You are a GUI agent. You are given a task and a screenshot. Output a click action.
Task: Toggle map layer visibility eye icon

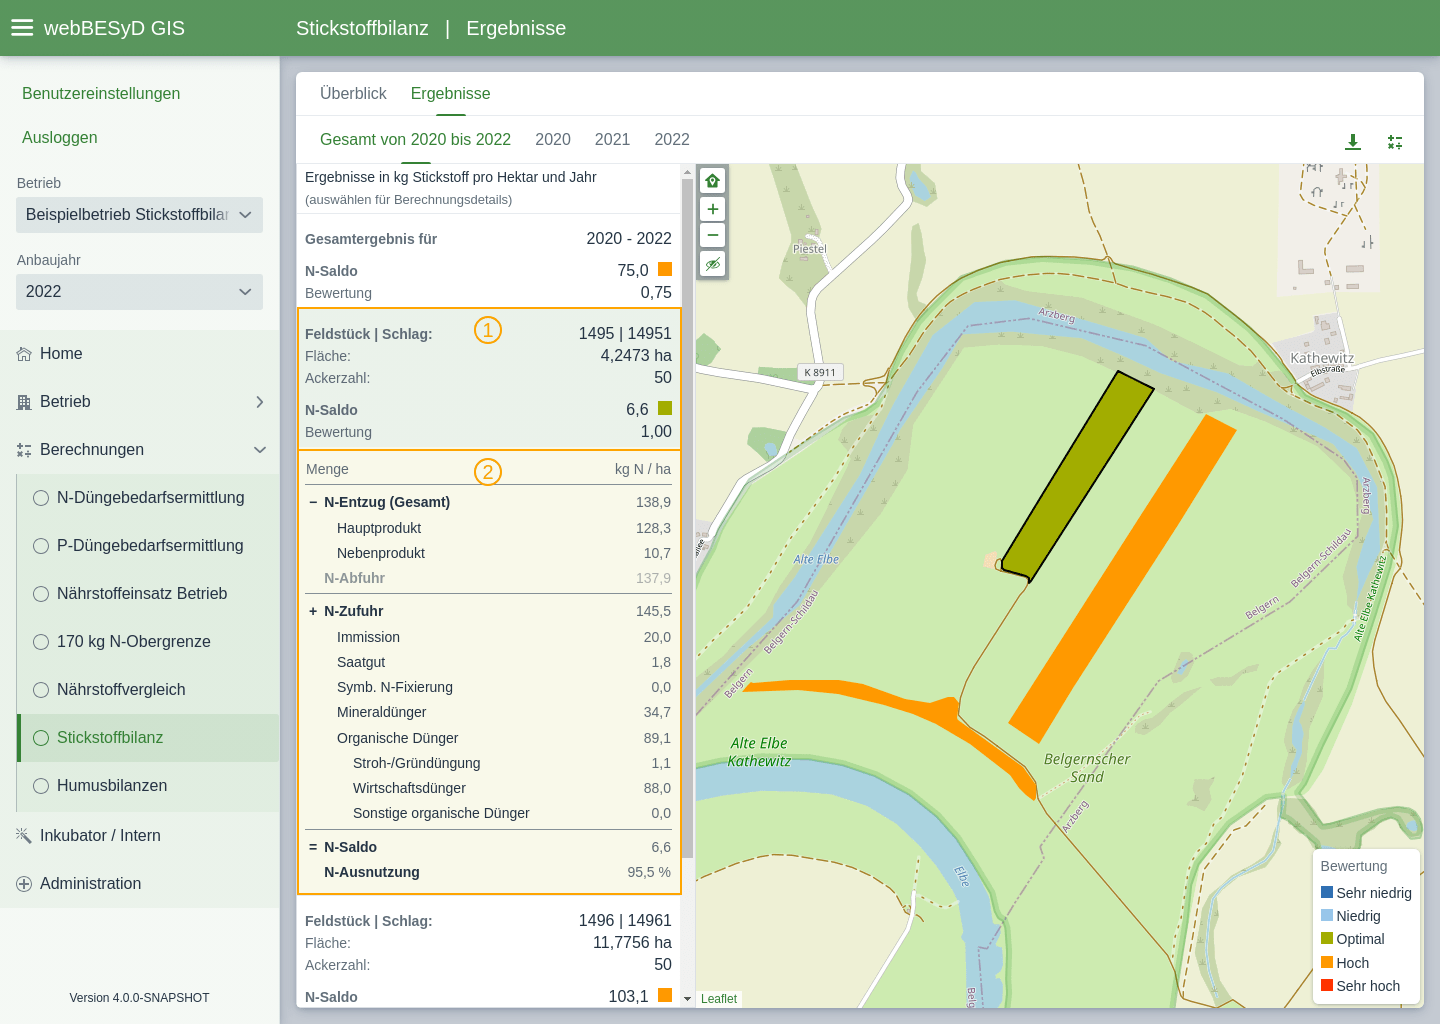coord(712,264)
